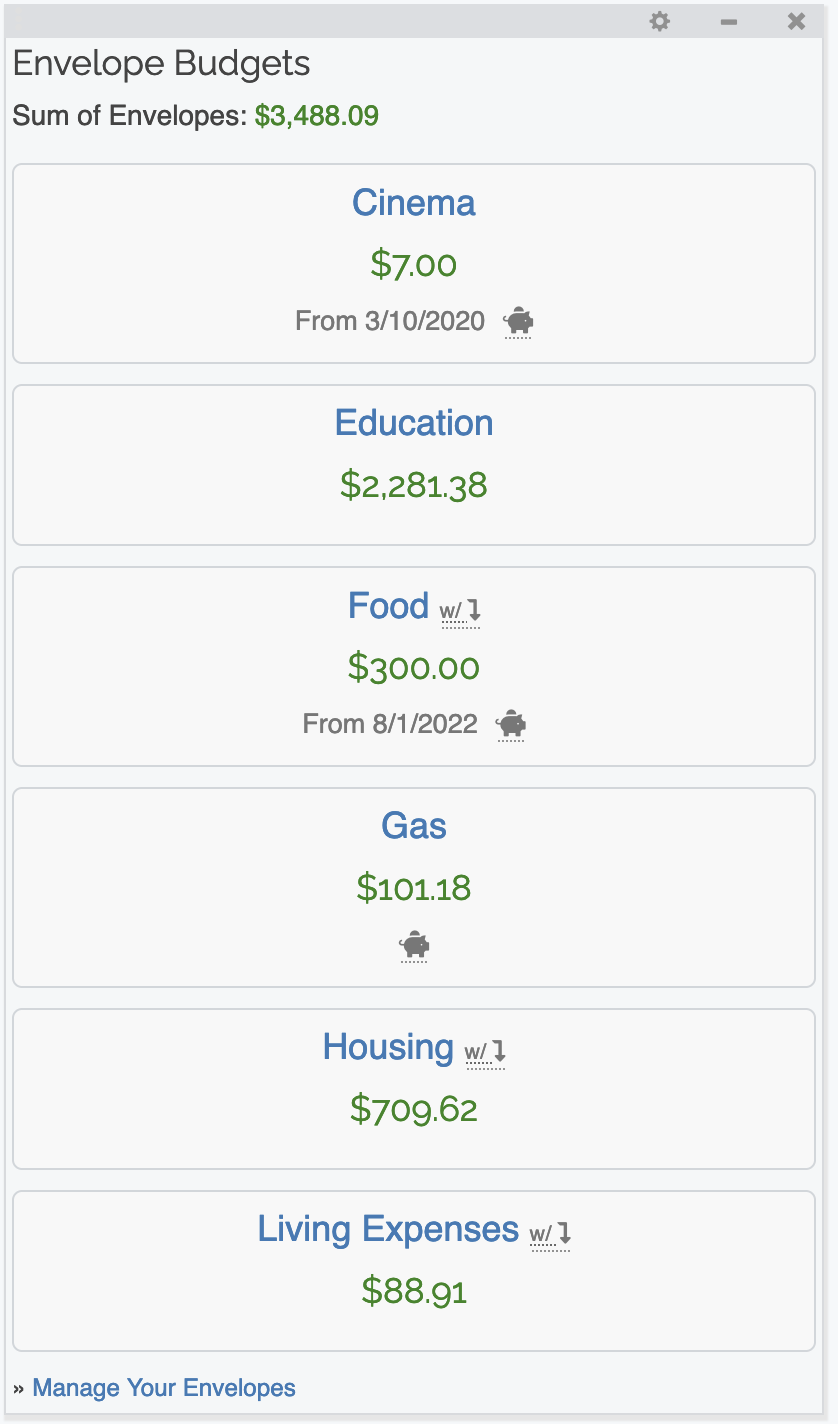838x1424 pixels.
Task: Minimize the Envelope Budgets widget
Action: coord(729,21)
